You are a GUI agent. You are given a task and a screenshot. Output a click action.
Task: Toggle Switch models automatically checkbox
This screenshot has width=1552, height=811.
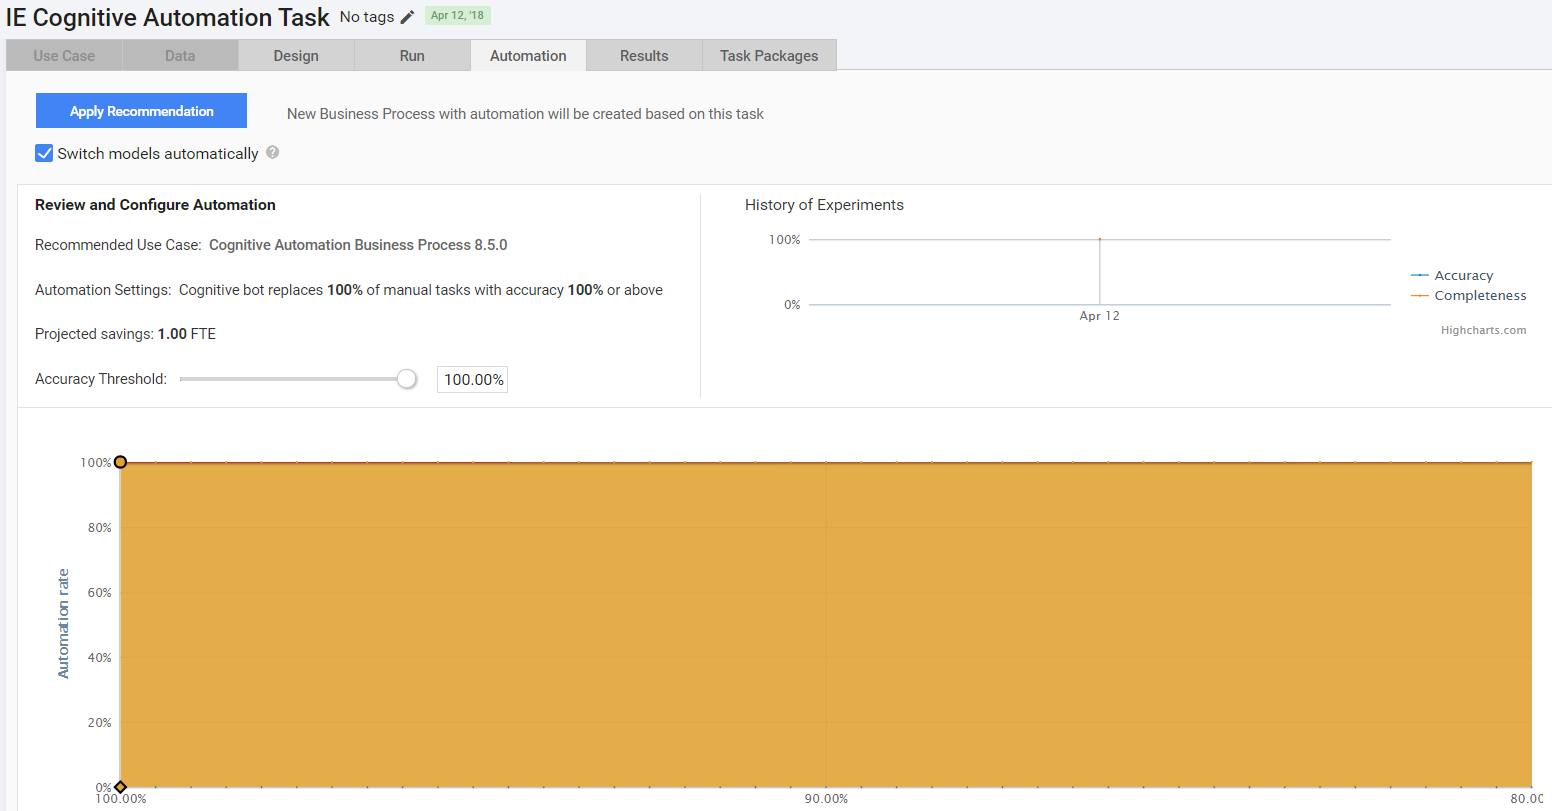click(x=44, y=153)
